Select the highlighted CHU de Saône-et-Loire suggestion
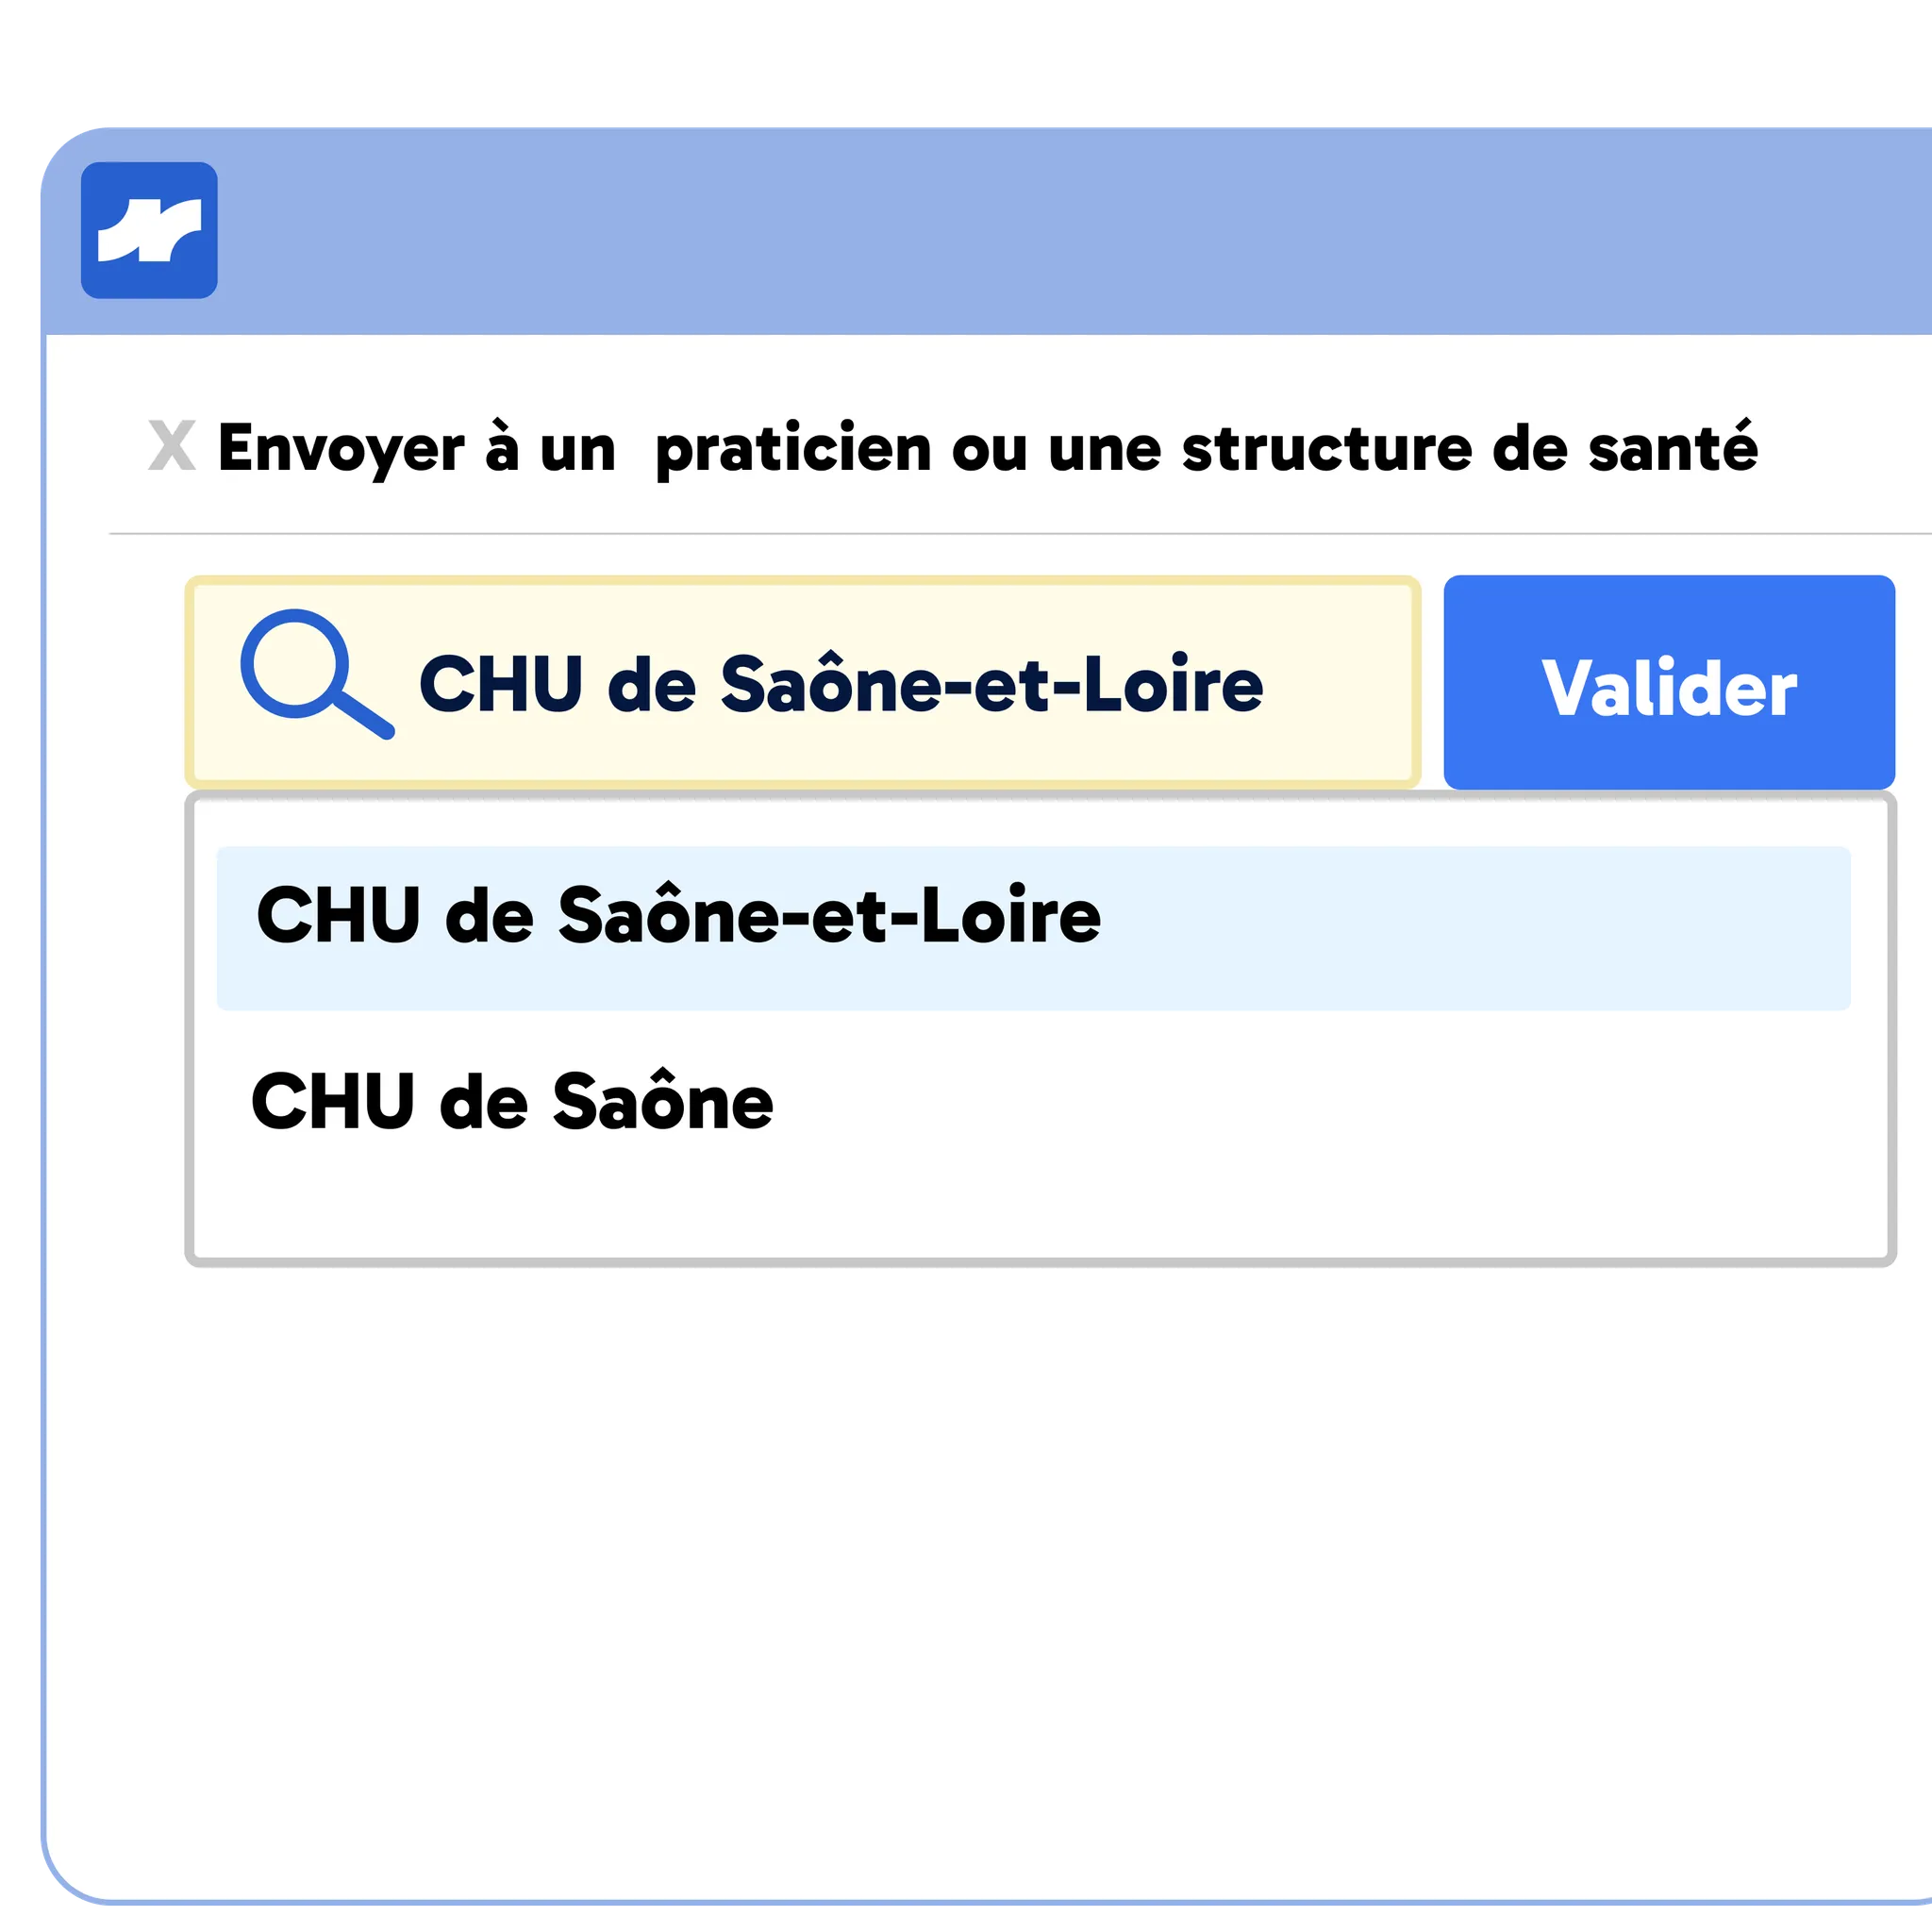 1033,928
